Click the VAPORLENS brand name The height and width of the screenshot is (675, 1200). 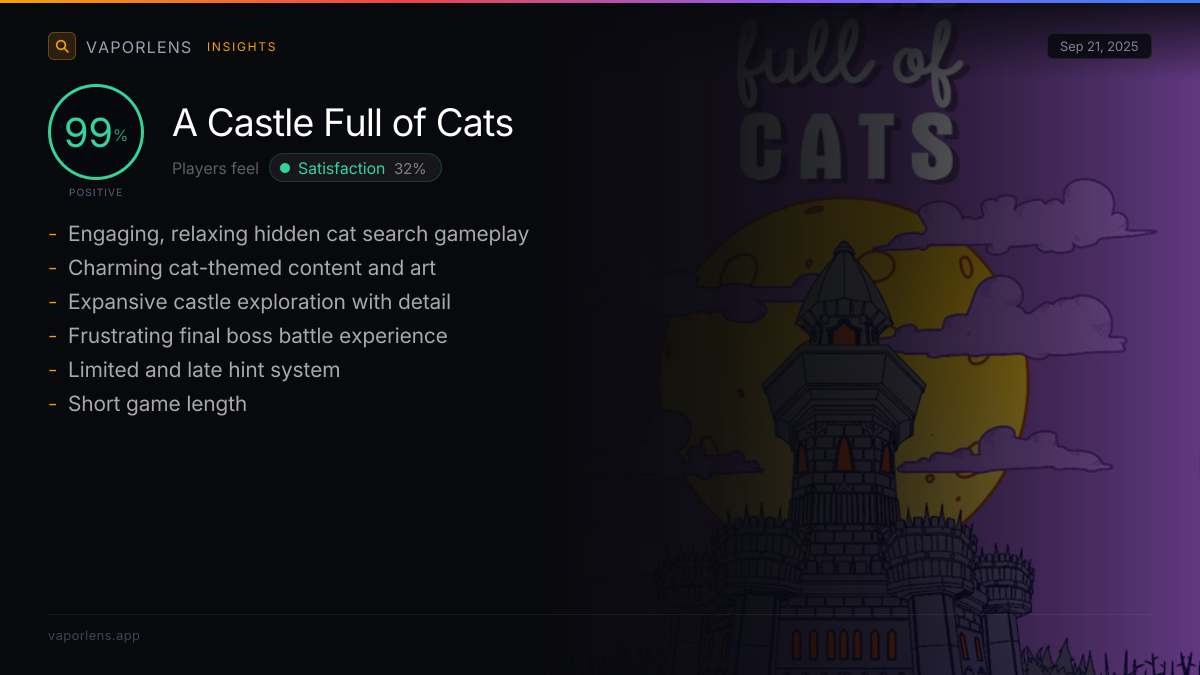(139, 47)
